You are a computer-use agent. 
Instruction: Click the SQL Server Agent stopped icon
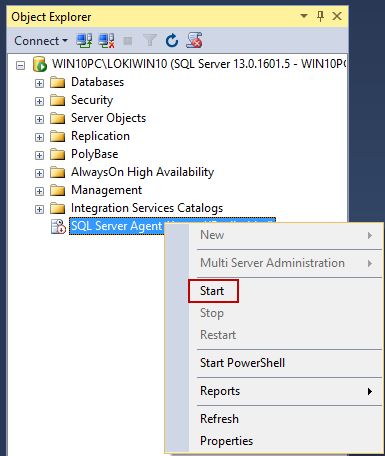pyautogui.click(x=58, y=226)
